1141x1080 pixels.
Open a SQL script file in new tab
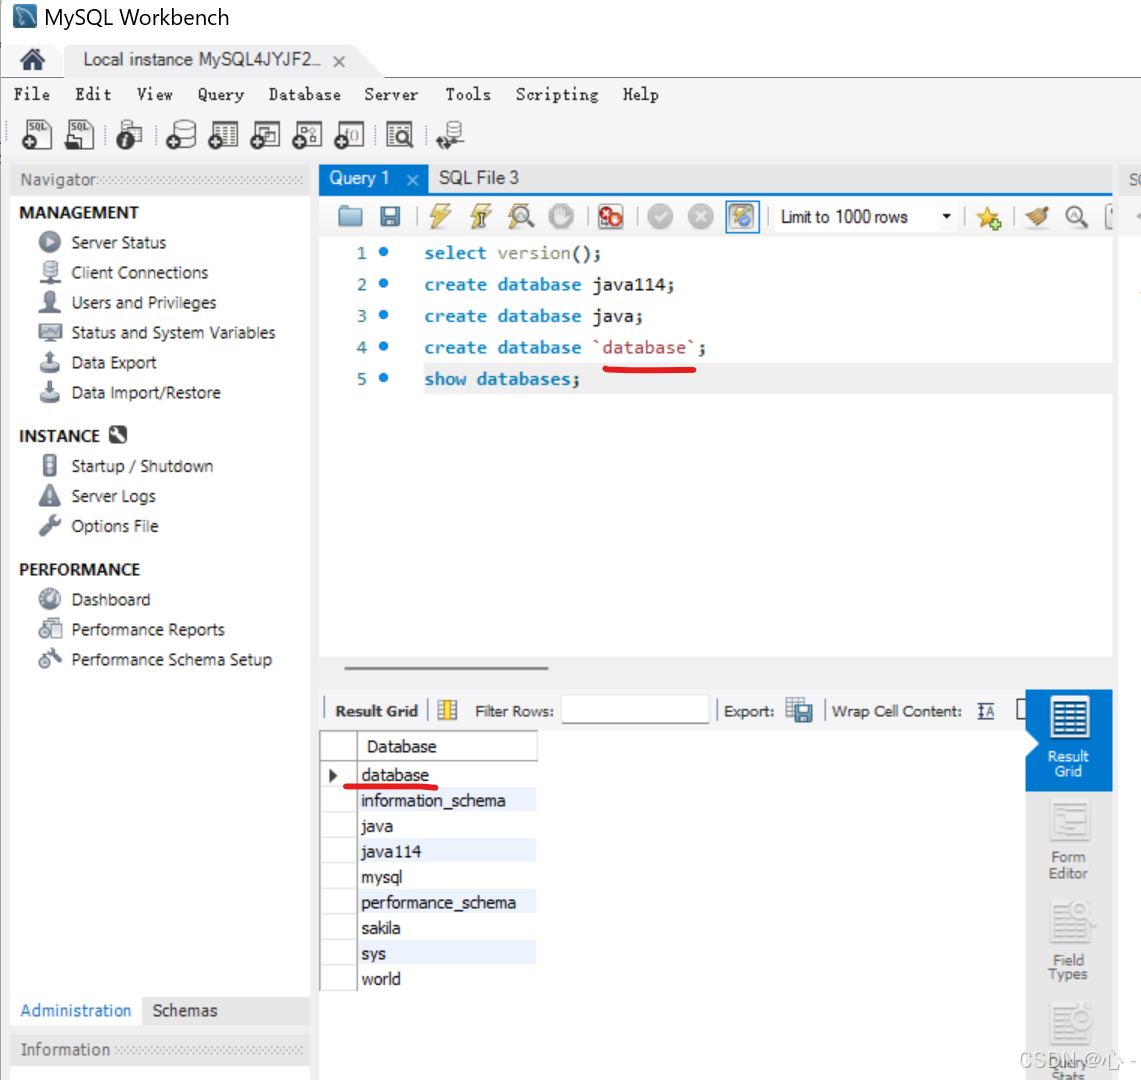pos(79,135)
